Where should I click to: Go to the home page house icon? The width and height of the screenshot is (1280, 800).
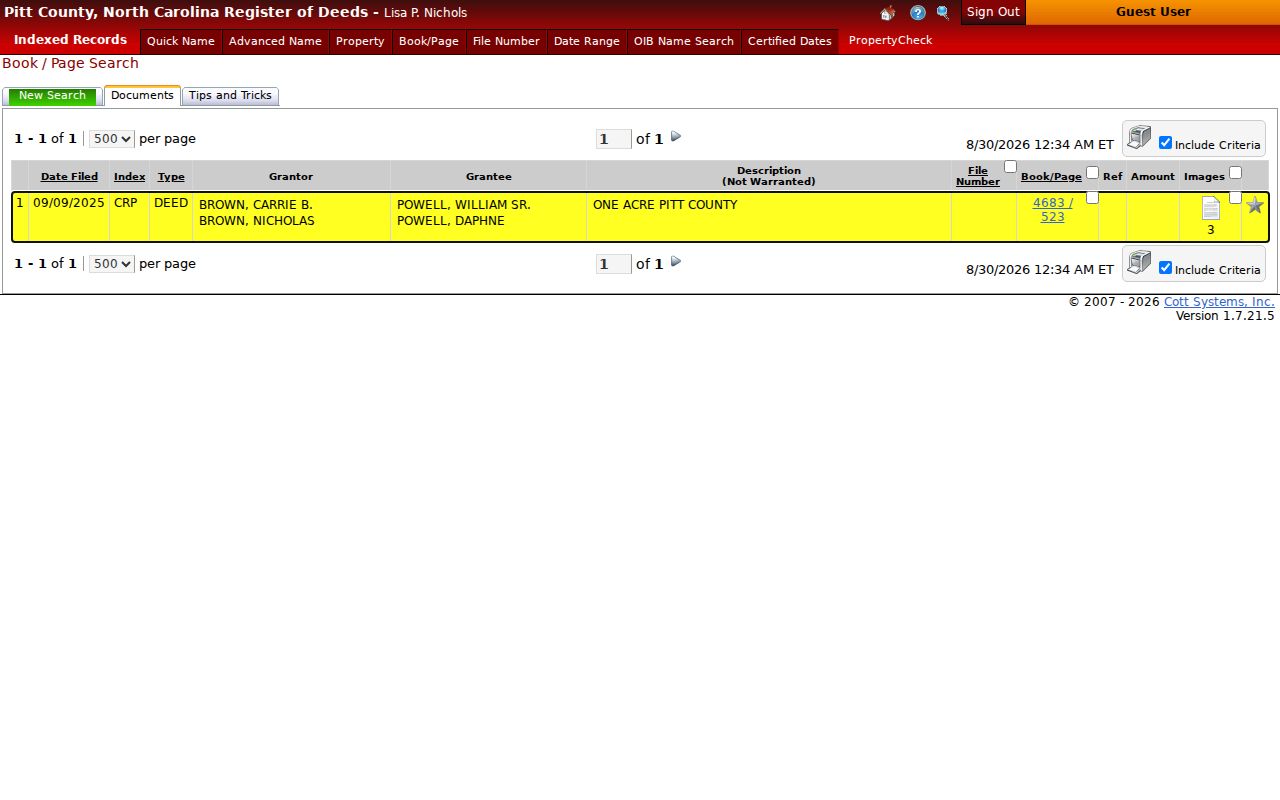click(x=888, y=13)
